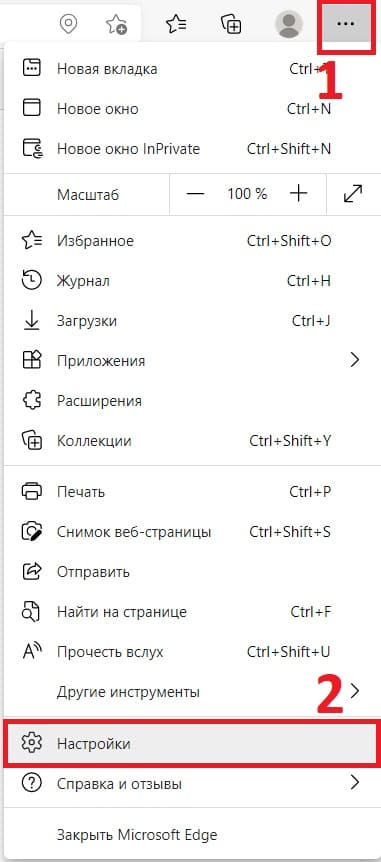
Task: Click the location pin icon
Action: point(68,24)
